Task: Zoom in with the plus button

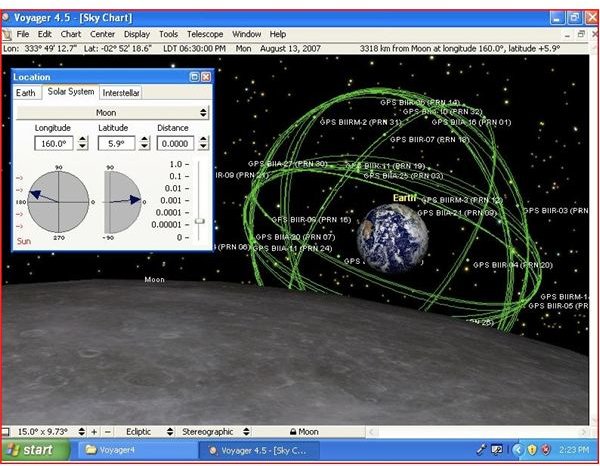Action: click(x=94, y=432)
